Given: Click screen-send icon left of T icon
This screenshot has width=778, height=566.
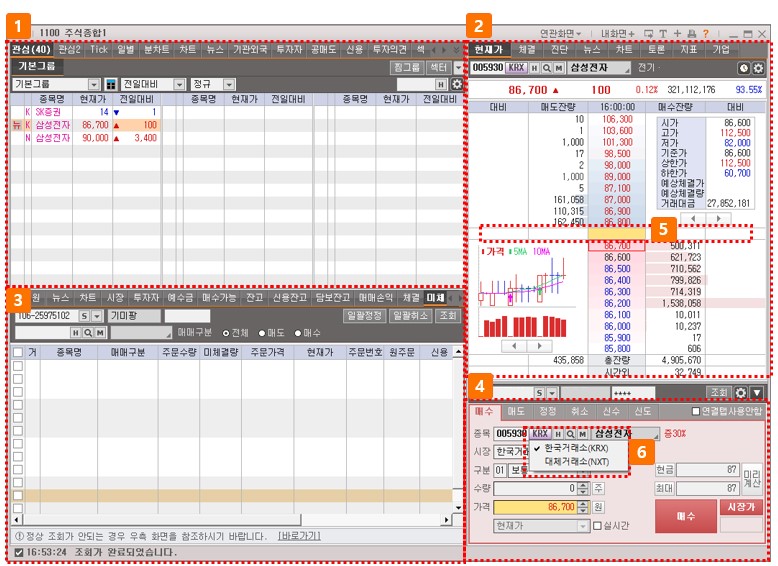Looking at the screenshot, I should 648,34.
